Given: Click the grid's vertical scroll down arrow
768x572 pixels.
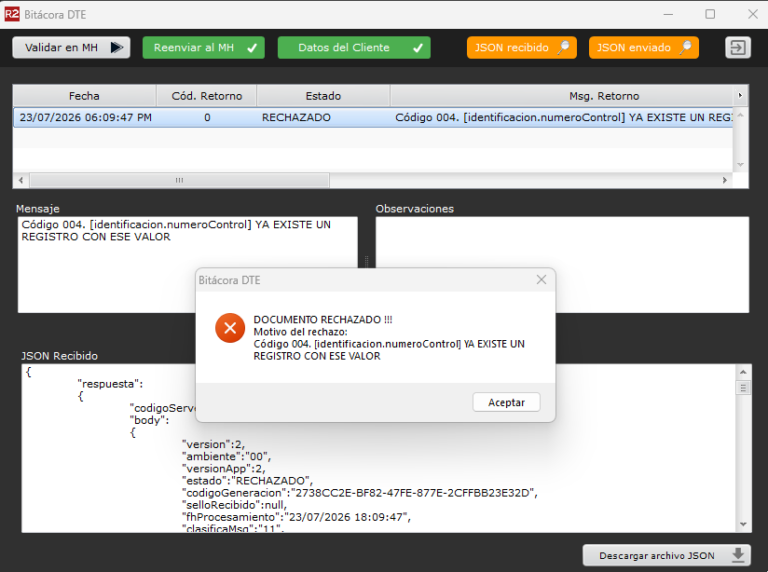Looking at the screenshot, I should pyautogui.click(x=741, y=165).
